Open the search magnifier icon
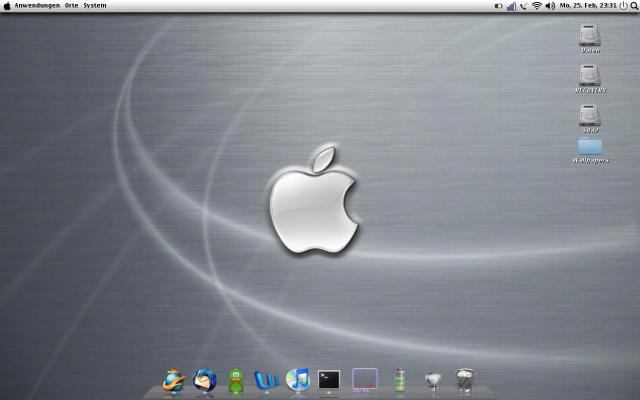The width and height of the screenshot is (640, 400). coord(634,6)
